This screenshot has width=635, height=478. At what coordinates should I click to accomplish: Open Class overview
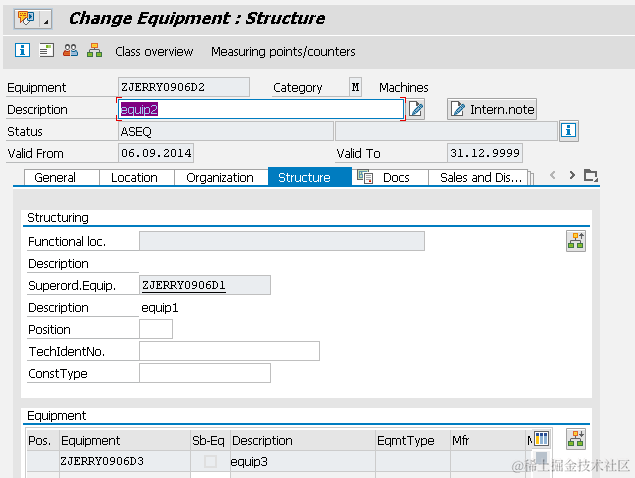click(x=154, y=52)
